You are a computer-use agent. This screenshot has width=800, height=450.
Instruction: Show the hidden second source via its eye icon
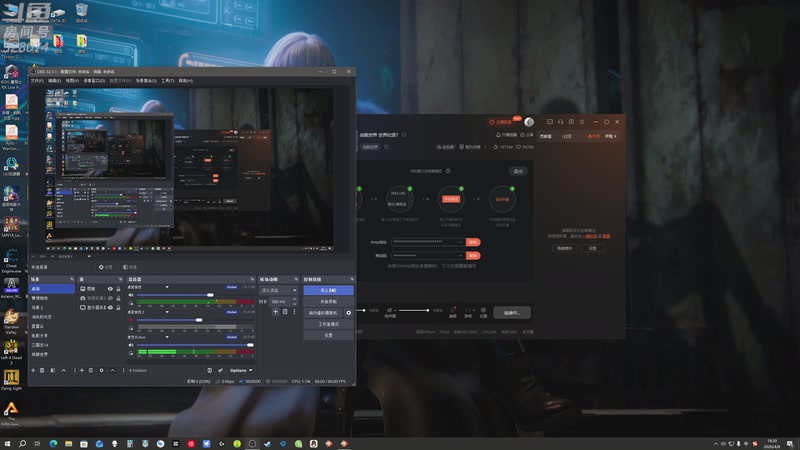(110, 298)
